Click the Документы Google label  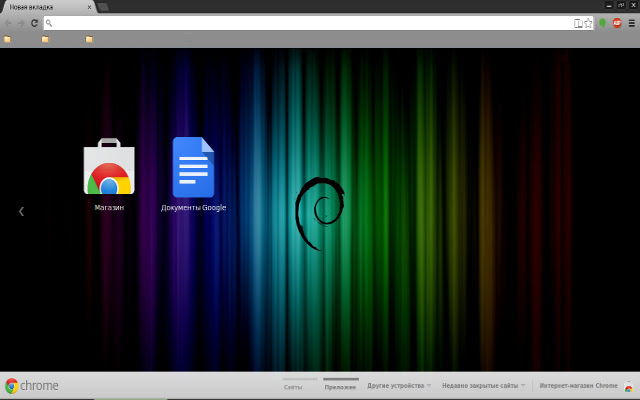[193, 207]
